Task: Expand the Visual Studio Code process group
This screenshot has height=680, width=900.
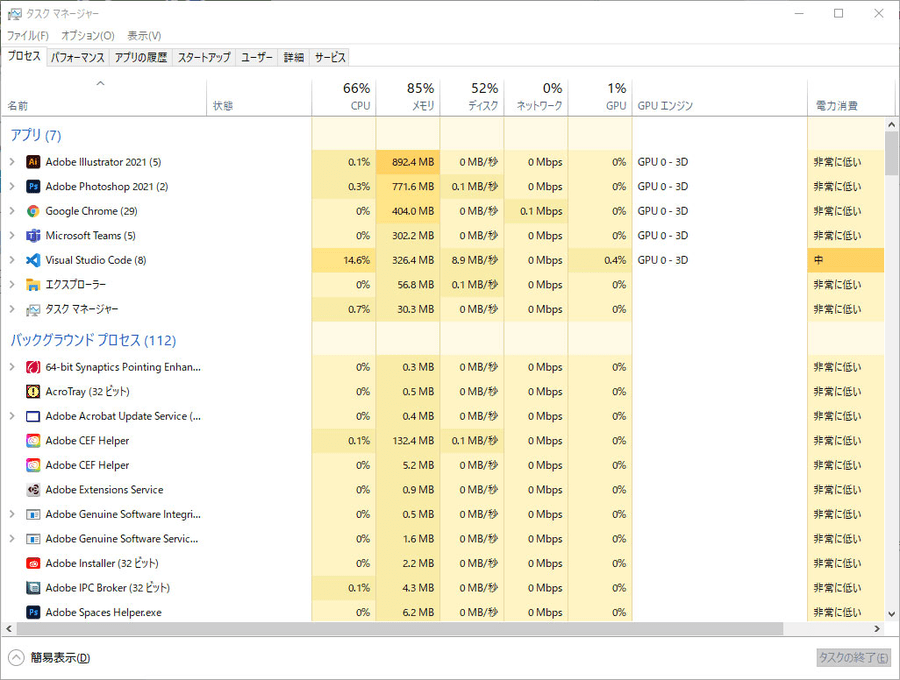Action: pyautogui.click(x=12, y=260)
